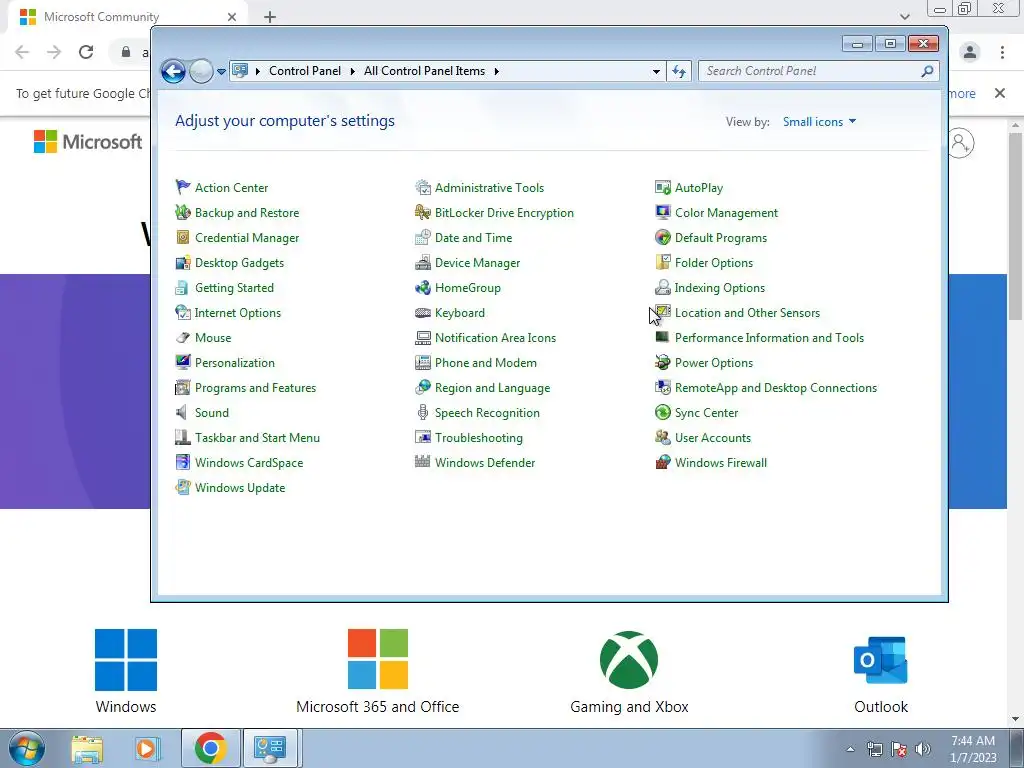The height and width of the screenshot is (768, 1024).
Task: Open the Sound speaker icon in Control Panel
Action: (183, 413)
